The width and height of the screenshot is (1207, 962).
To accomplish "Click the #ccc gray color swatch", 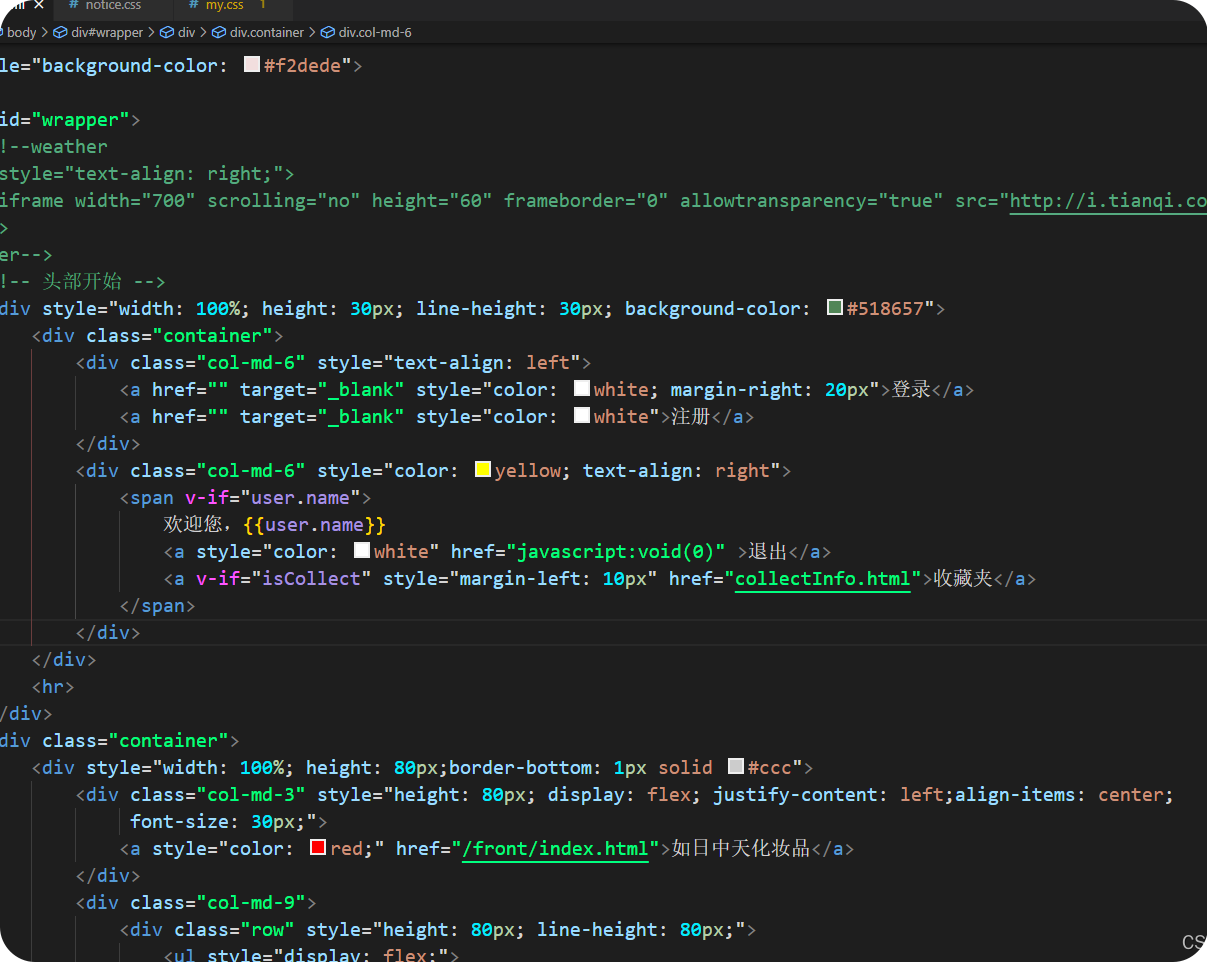I will tap(736, 767).
